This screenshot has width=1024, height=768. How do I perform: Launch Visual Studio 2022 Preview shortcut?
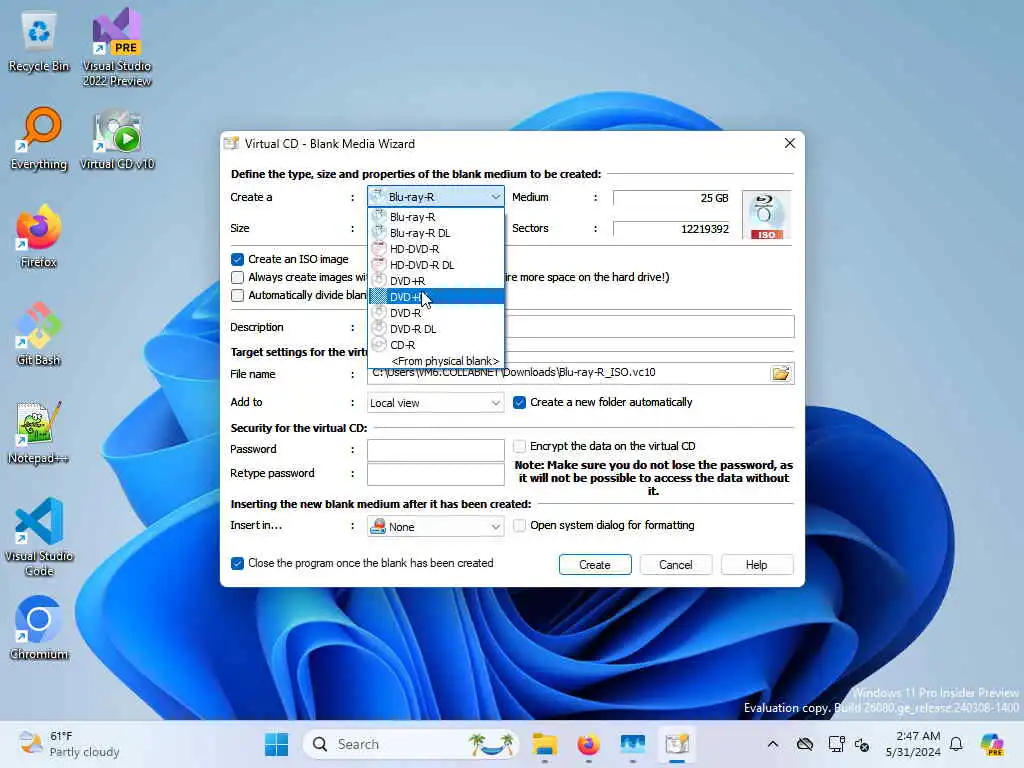117,47
